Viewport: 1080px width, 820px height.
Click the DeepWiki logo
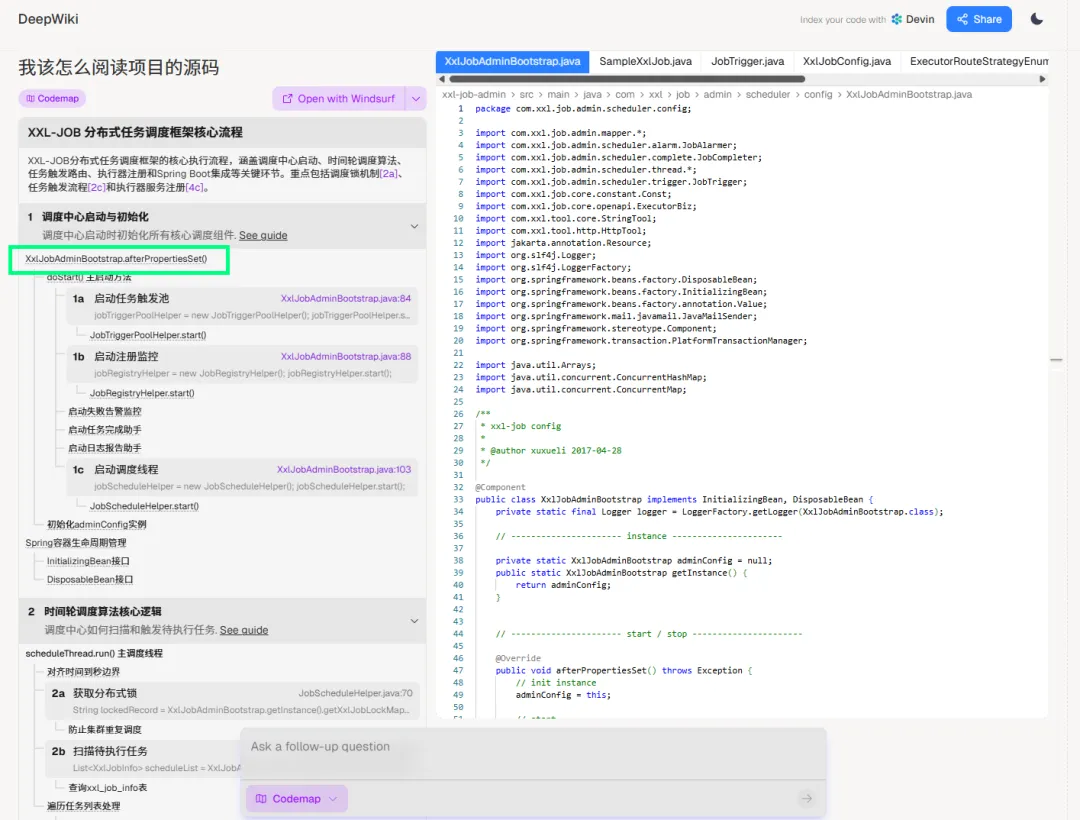click(x=48, y=19)
